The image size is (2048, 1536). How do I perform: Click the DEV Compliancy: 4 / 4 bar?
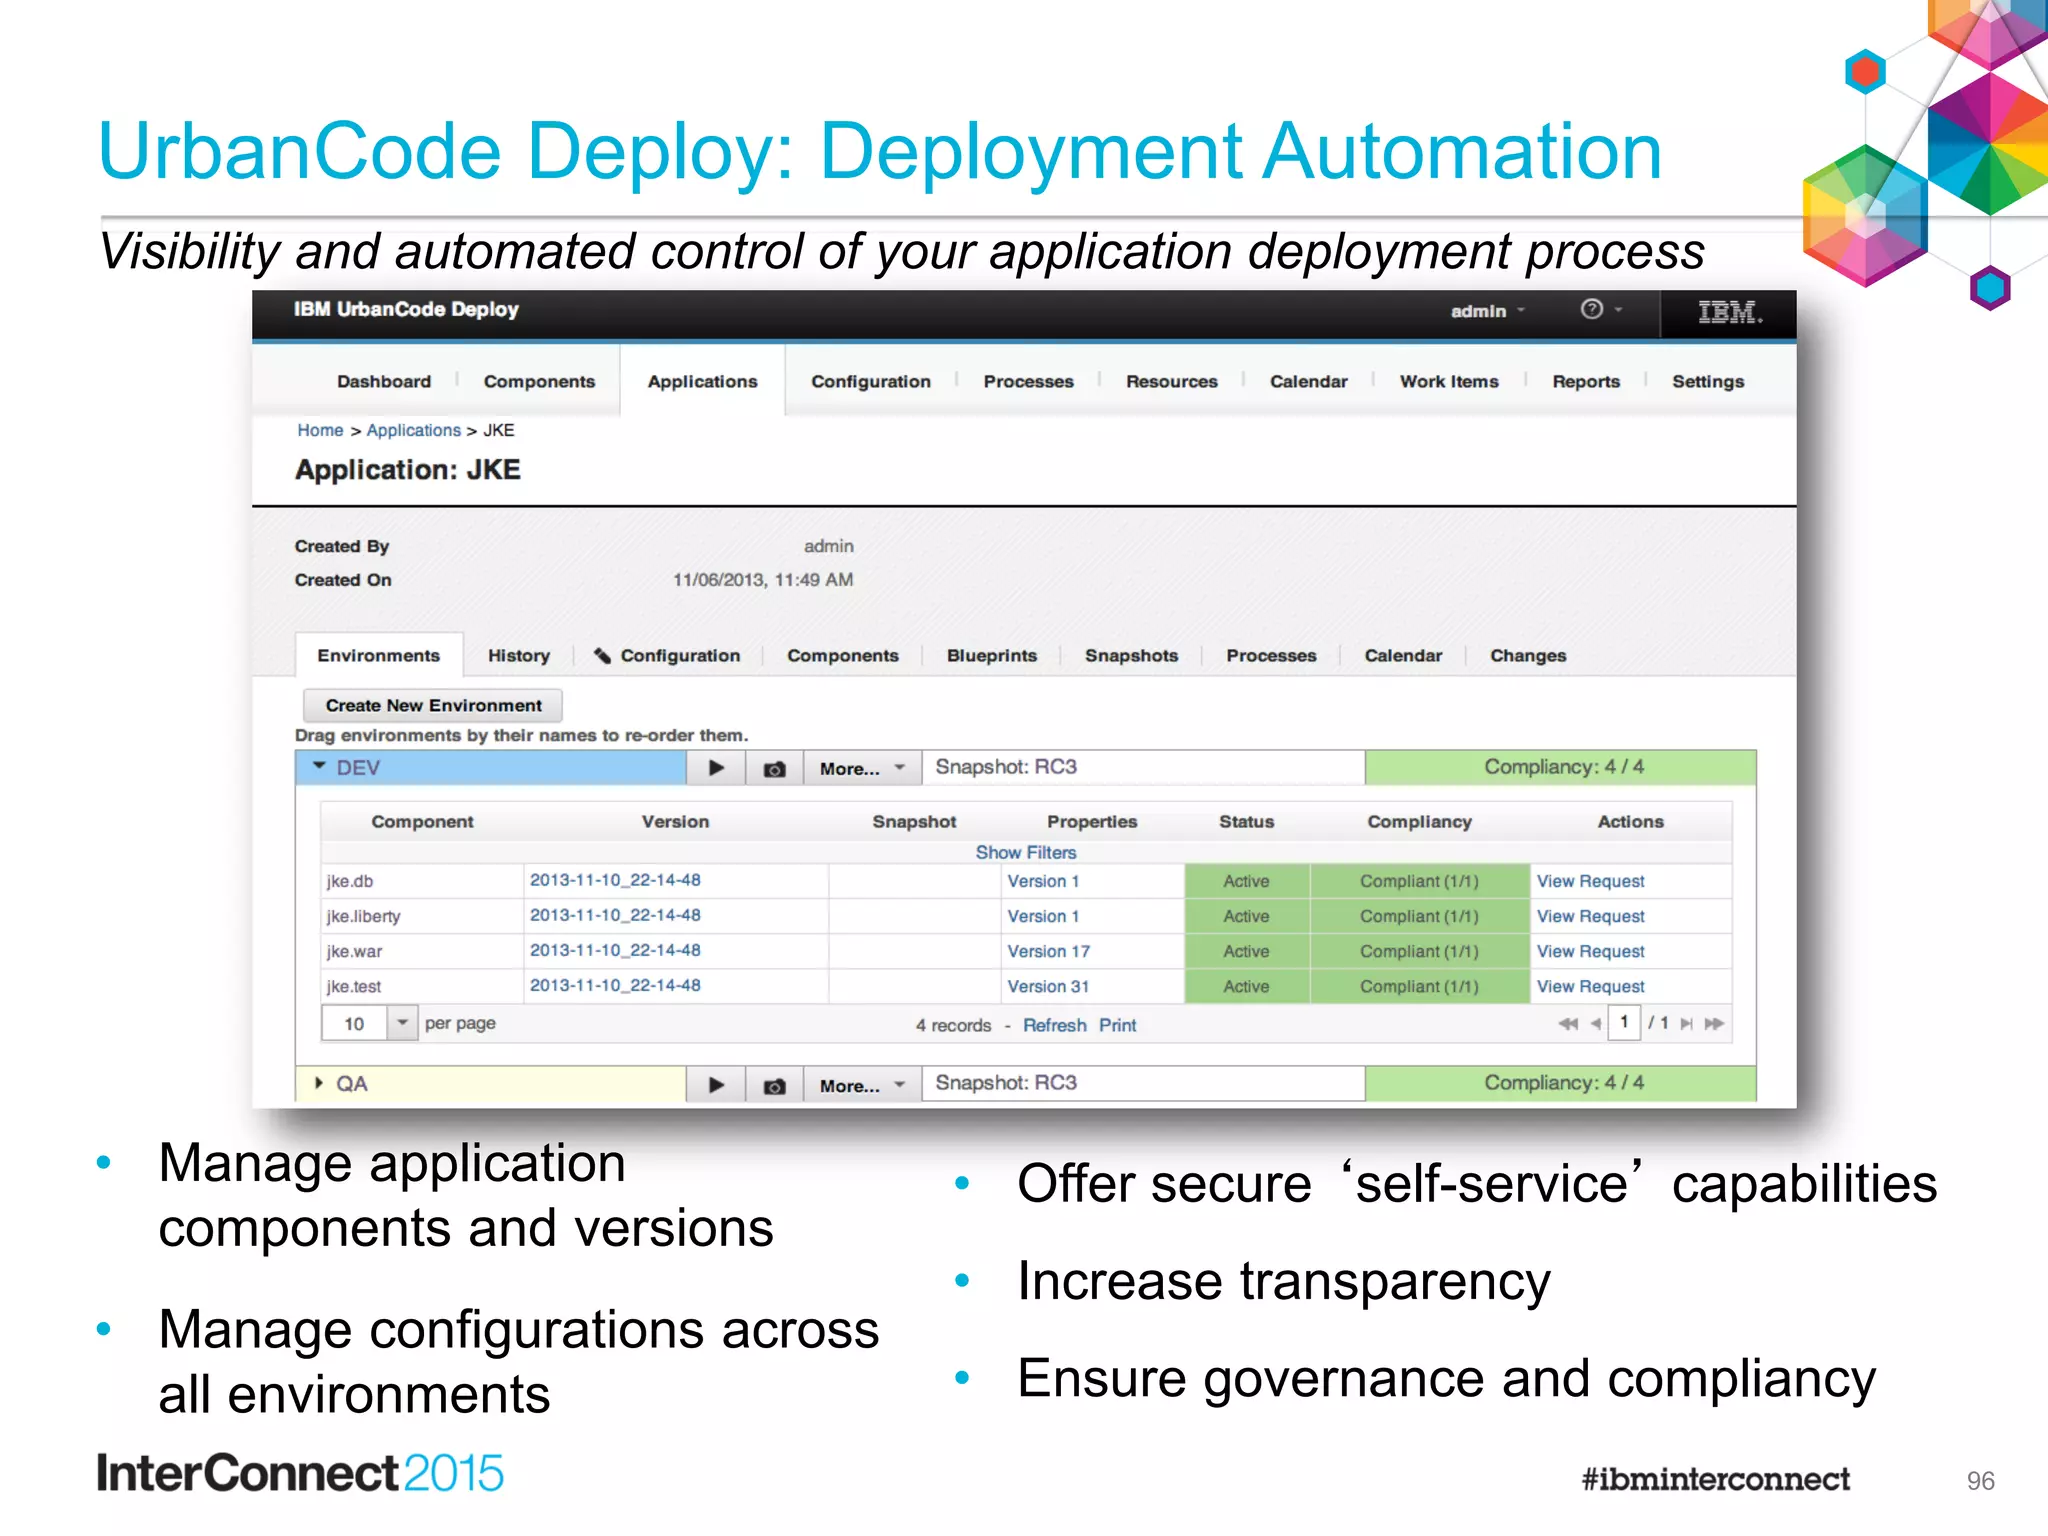(x=1561, y=767)
